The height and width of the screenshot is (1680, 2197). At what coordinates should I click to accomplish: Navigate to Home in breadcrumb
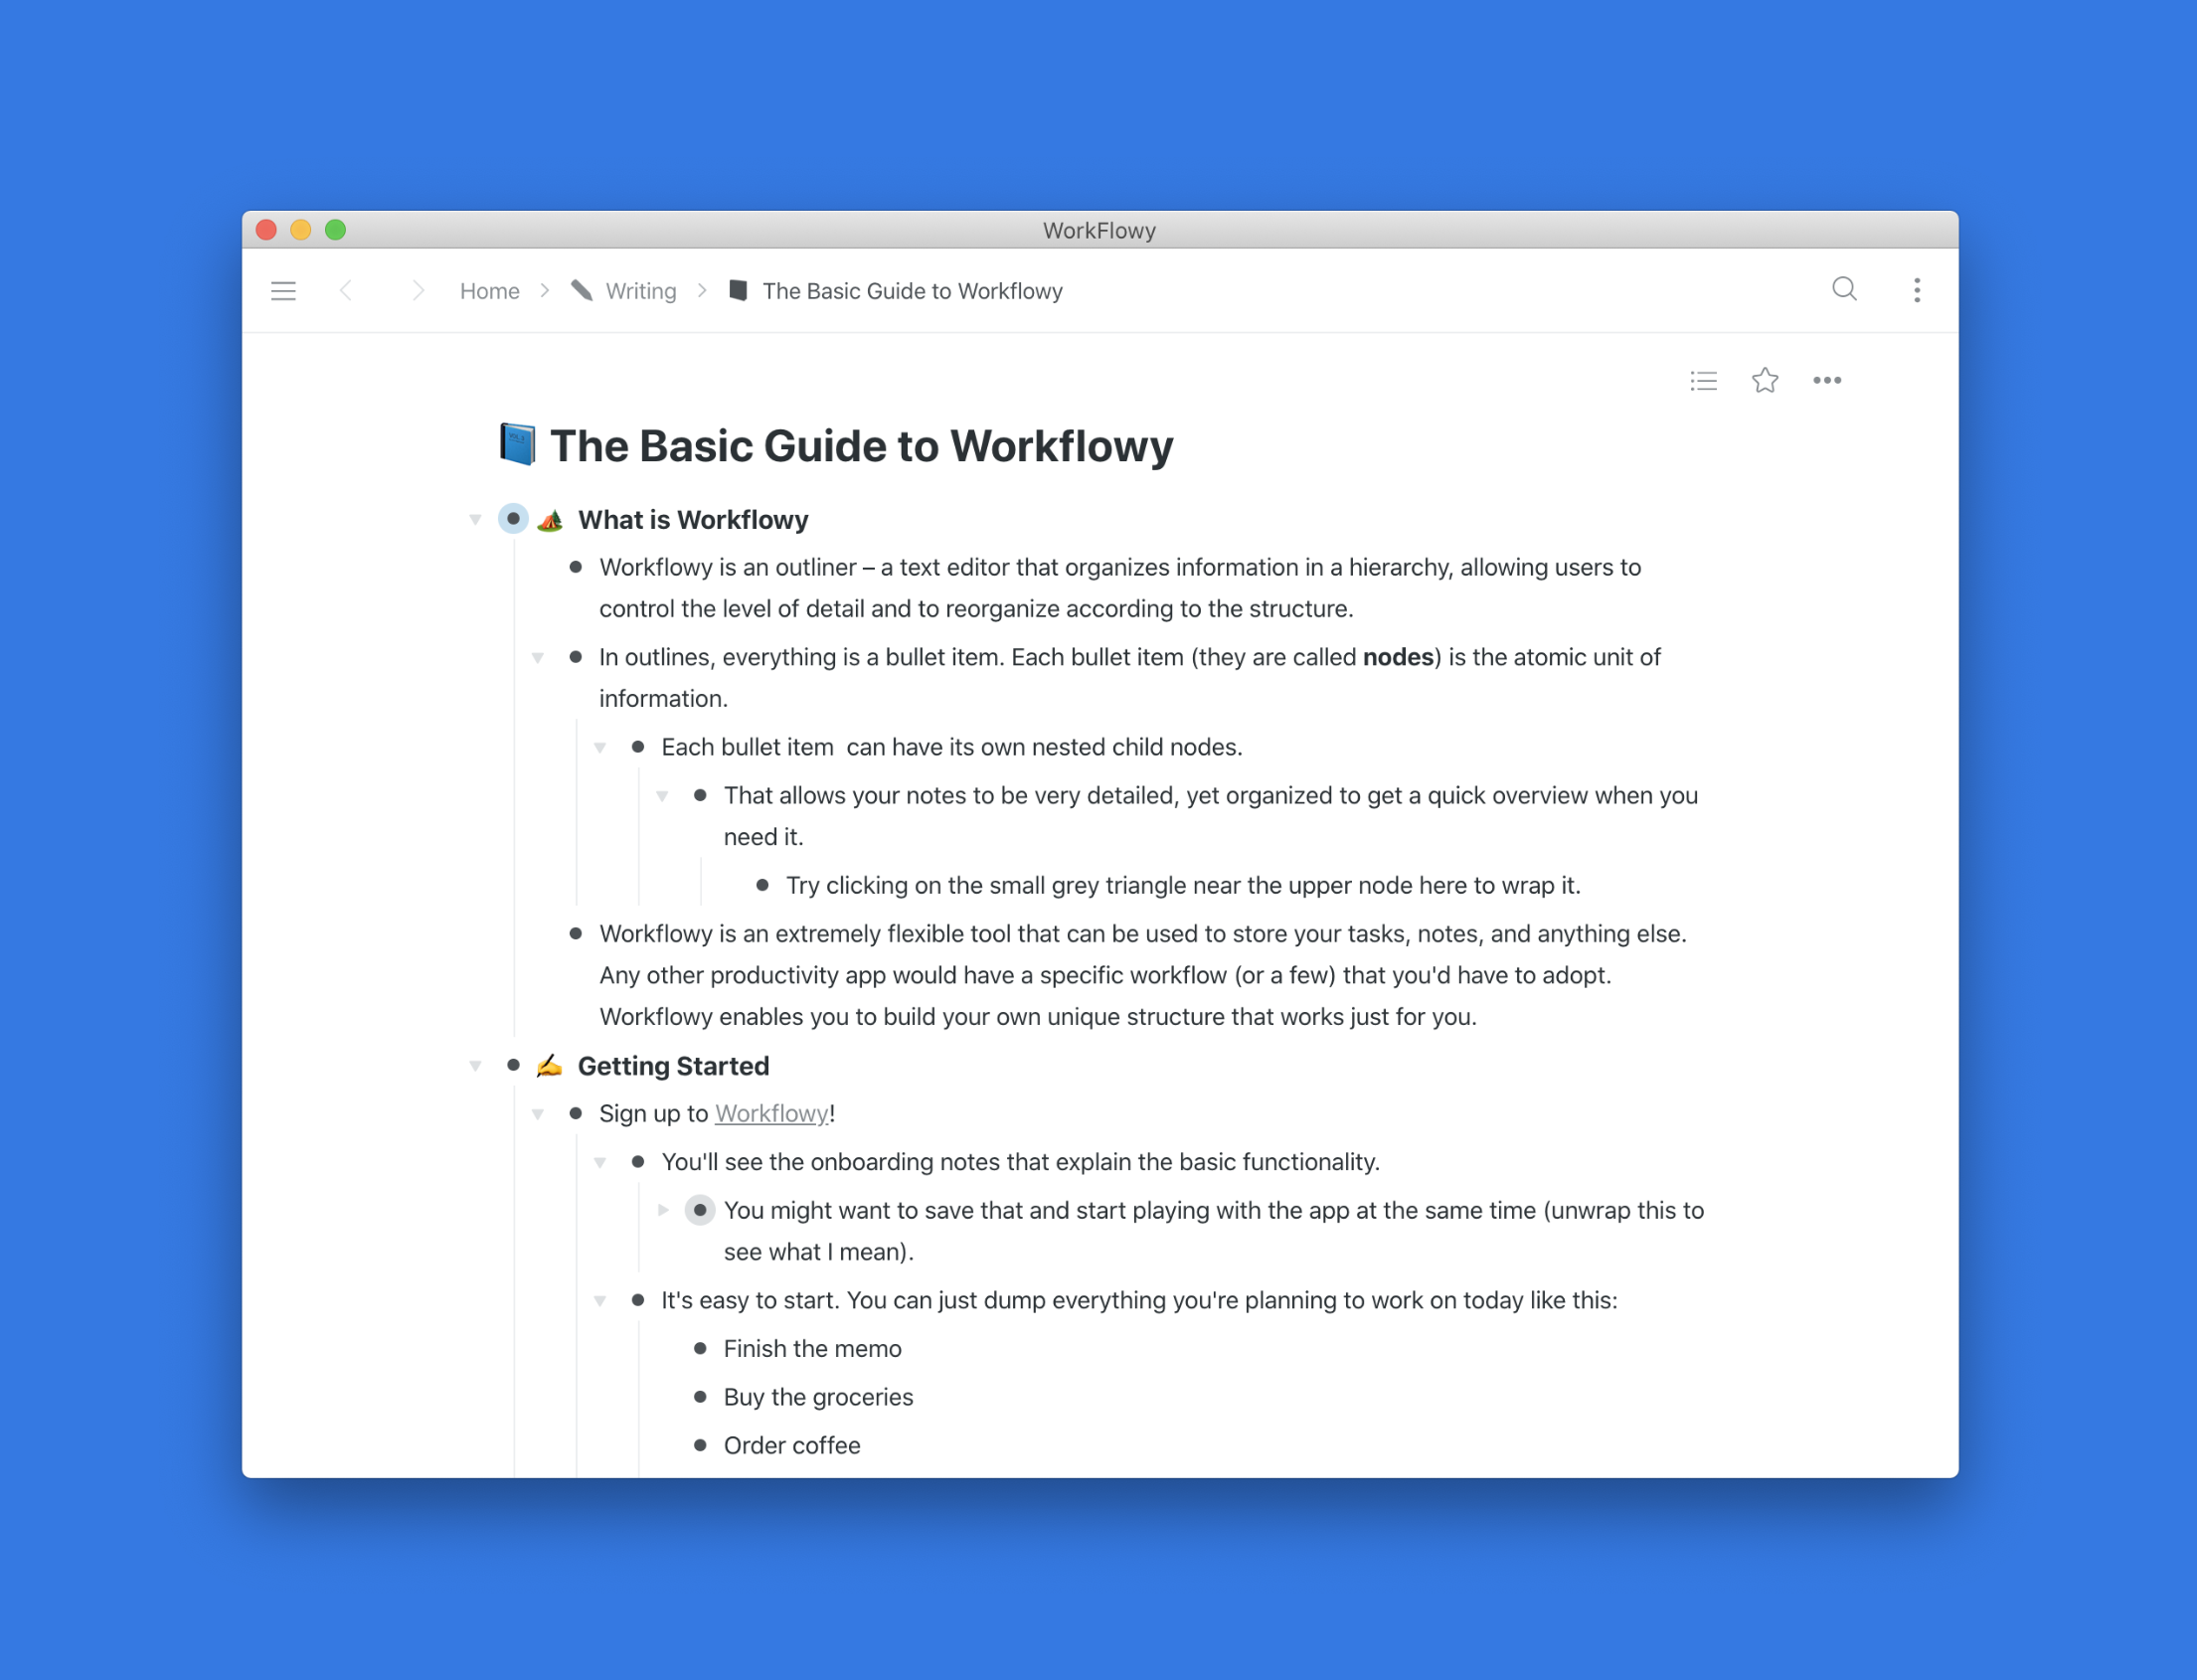pos(489,289)
